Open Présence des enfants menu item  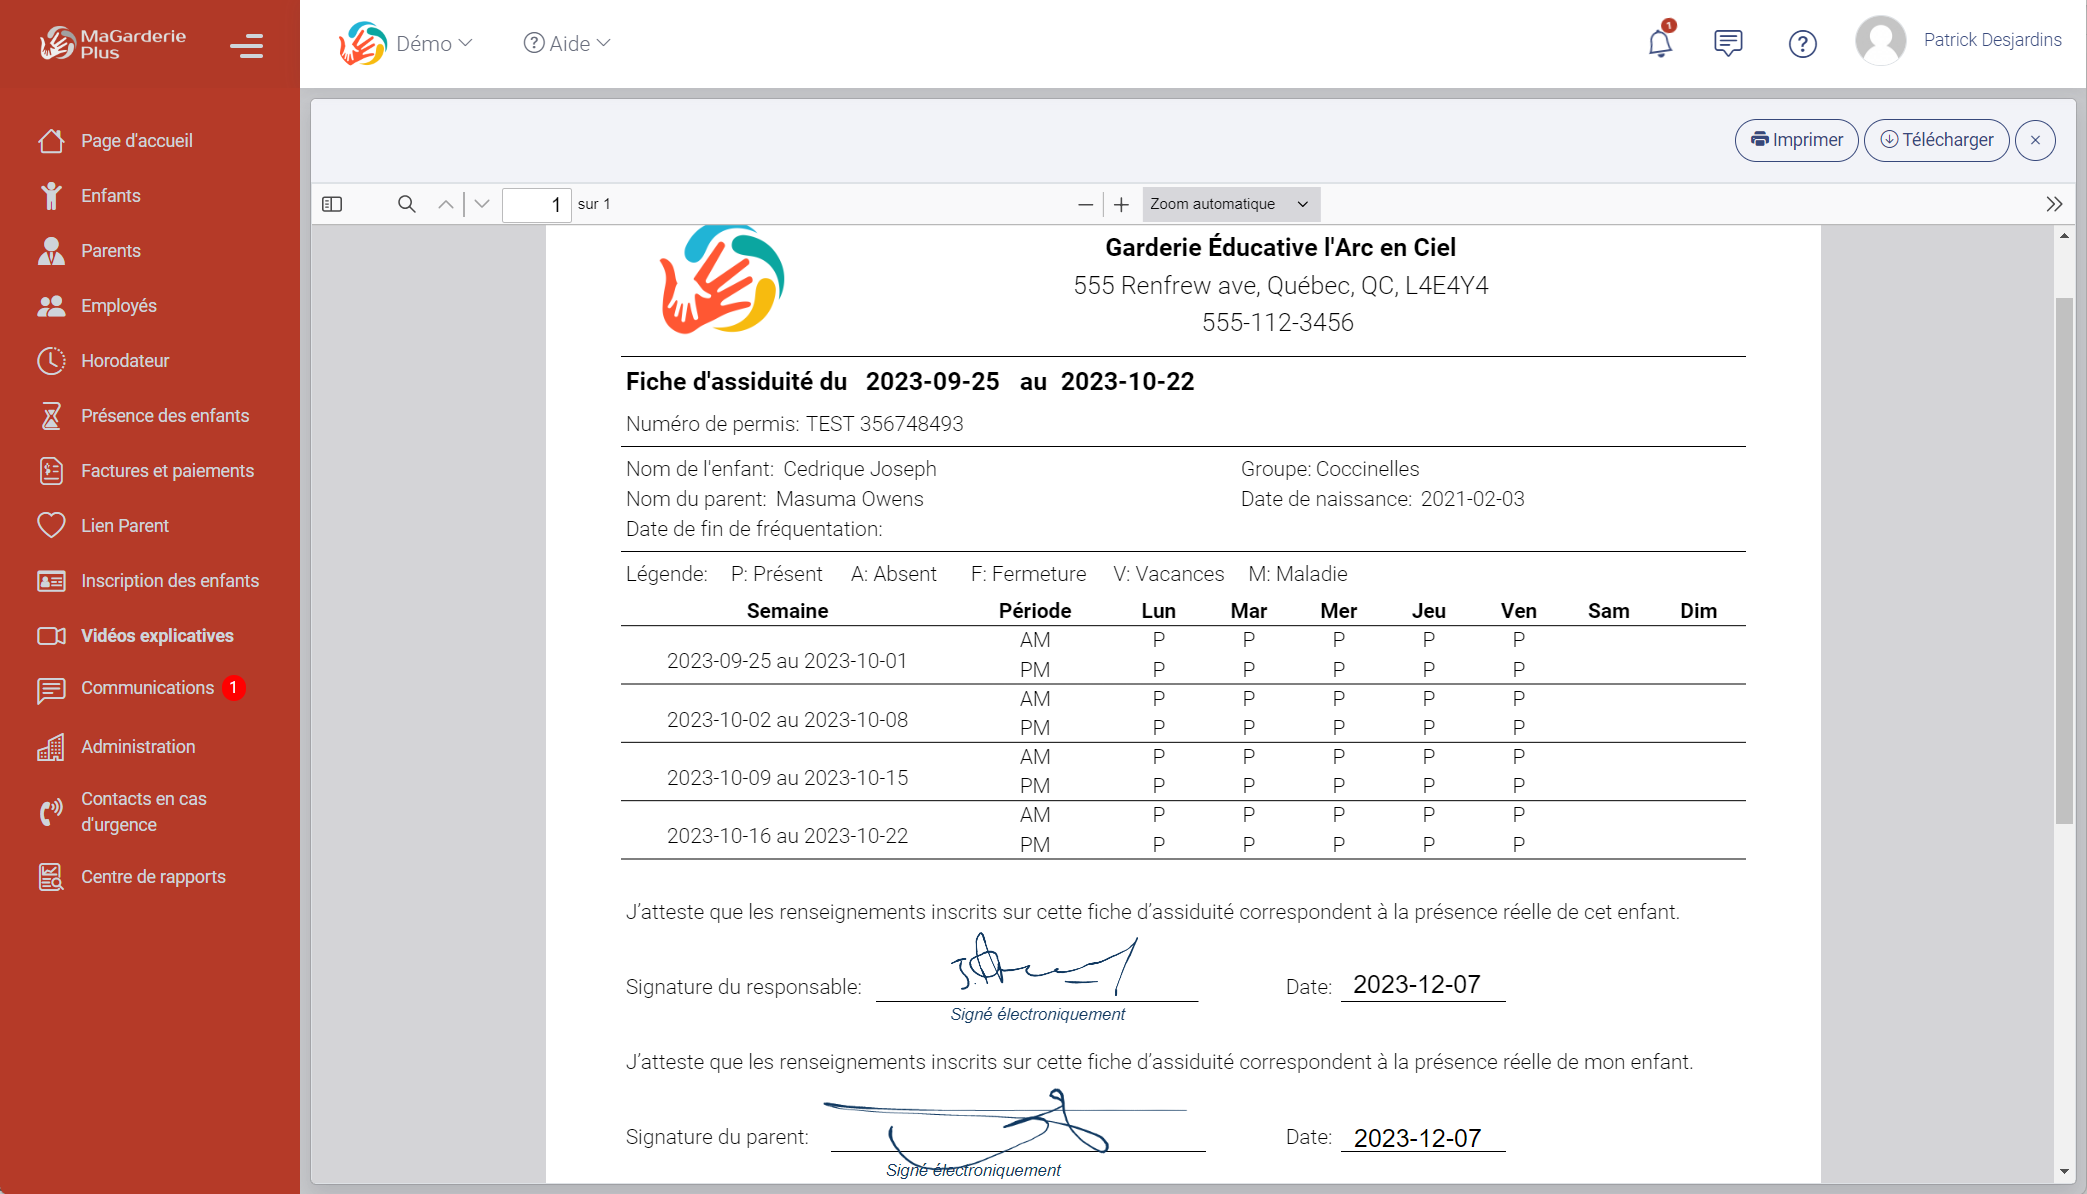point(165,416)
